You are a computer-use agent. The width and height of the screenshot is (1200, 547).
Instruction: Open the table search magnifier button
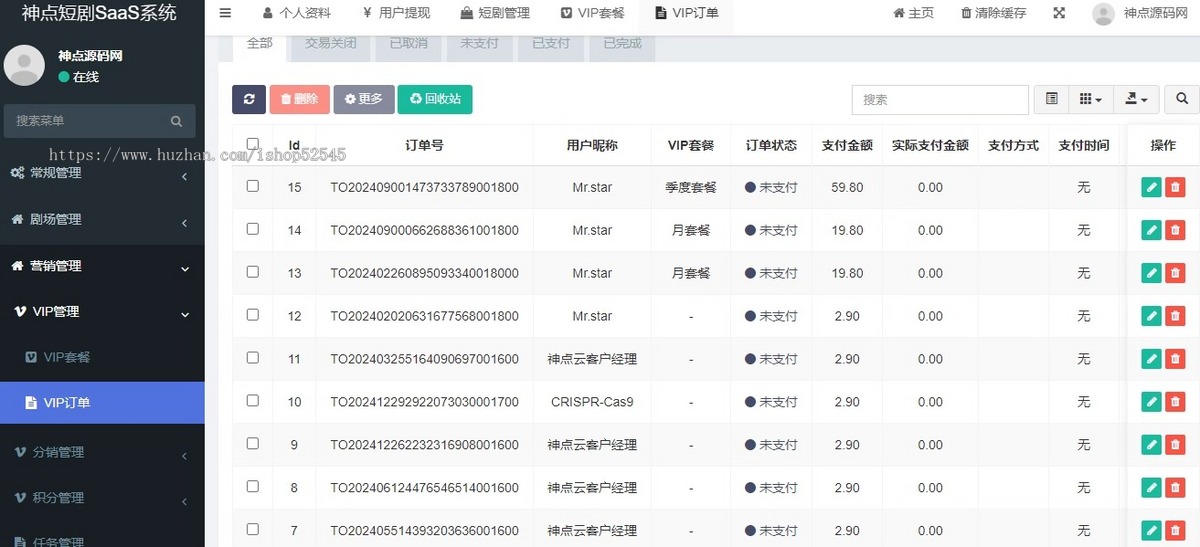1182,99
